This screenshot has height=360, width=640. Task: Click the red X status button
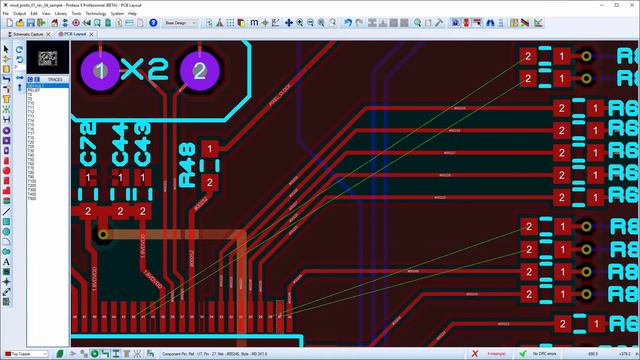475,354
